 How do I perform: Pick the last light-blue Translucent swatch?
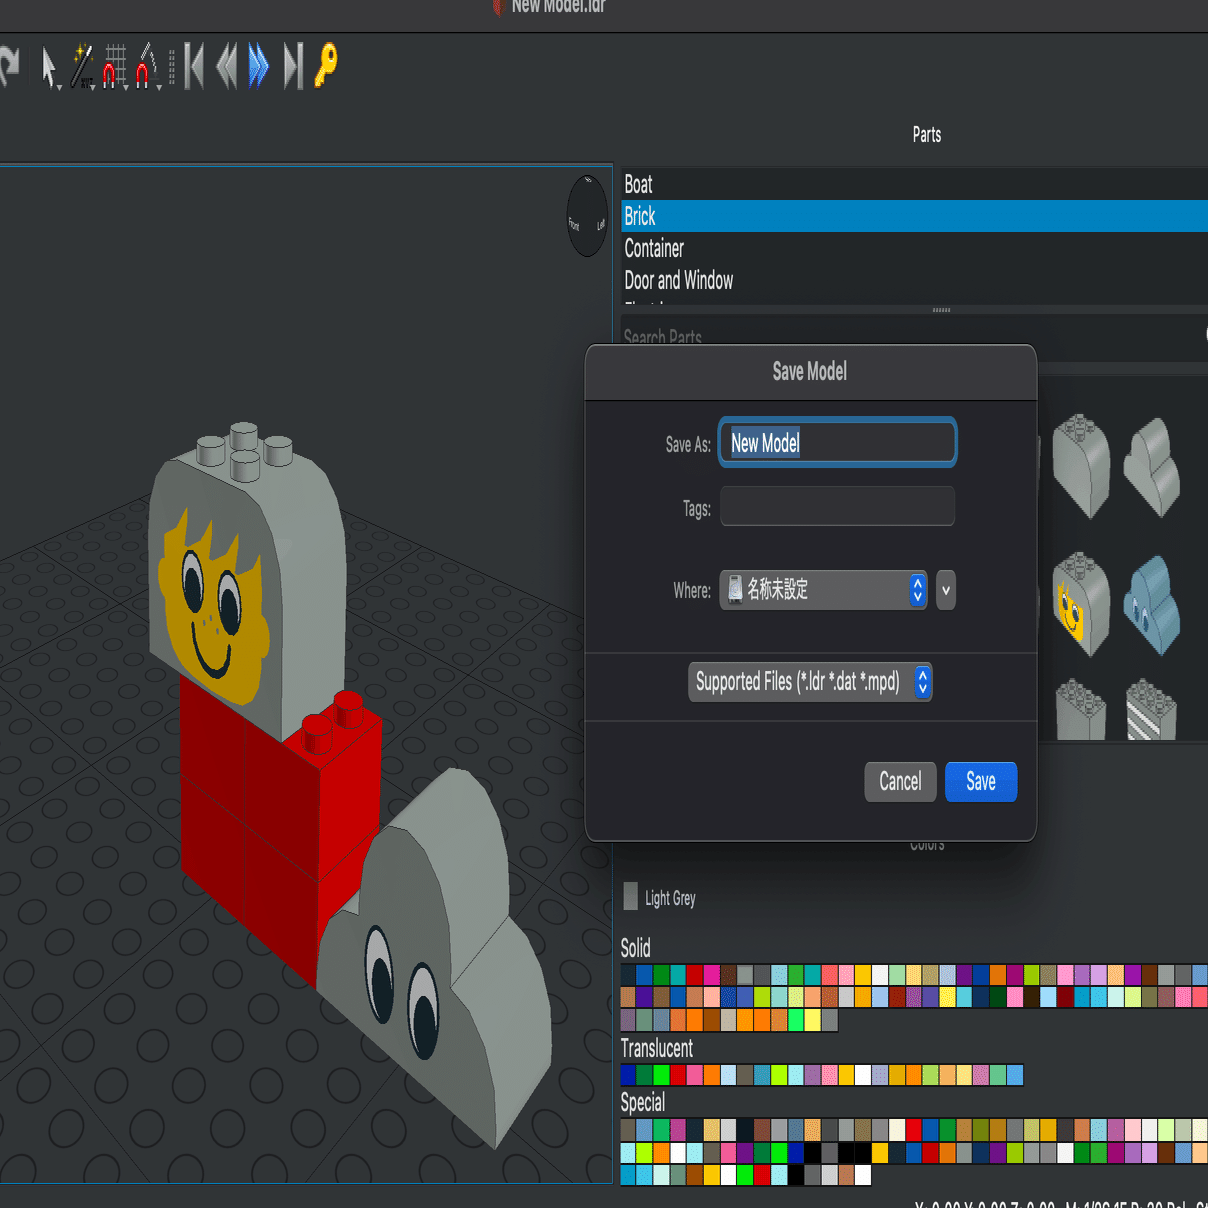[x=1015, y=1075]
